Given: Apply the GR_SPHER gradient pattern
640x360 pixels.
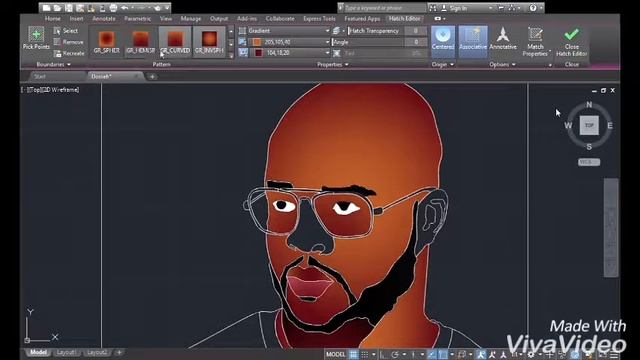Looking at the screenshot, I should (x=107, y=42).
